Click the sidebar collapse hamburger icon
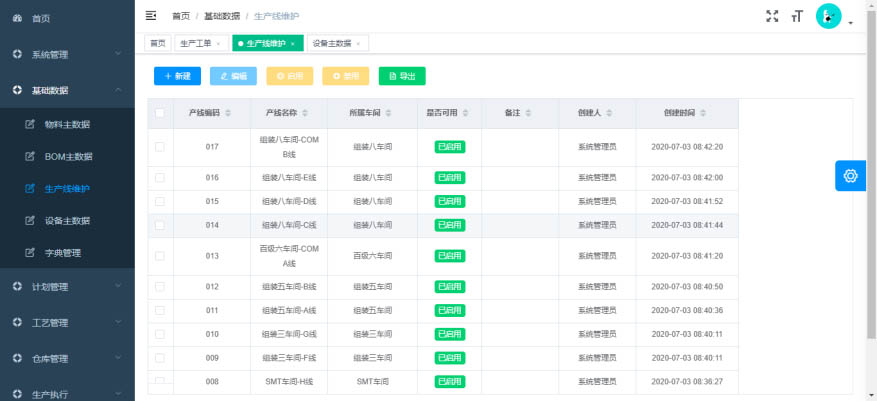 click(x=151, y=16)
